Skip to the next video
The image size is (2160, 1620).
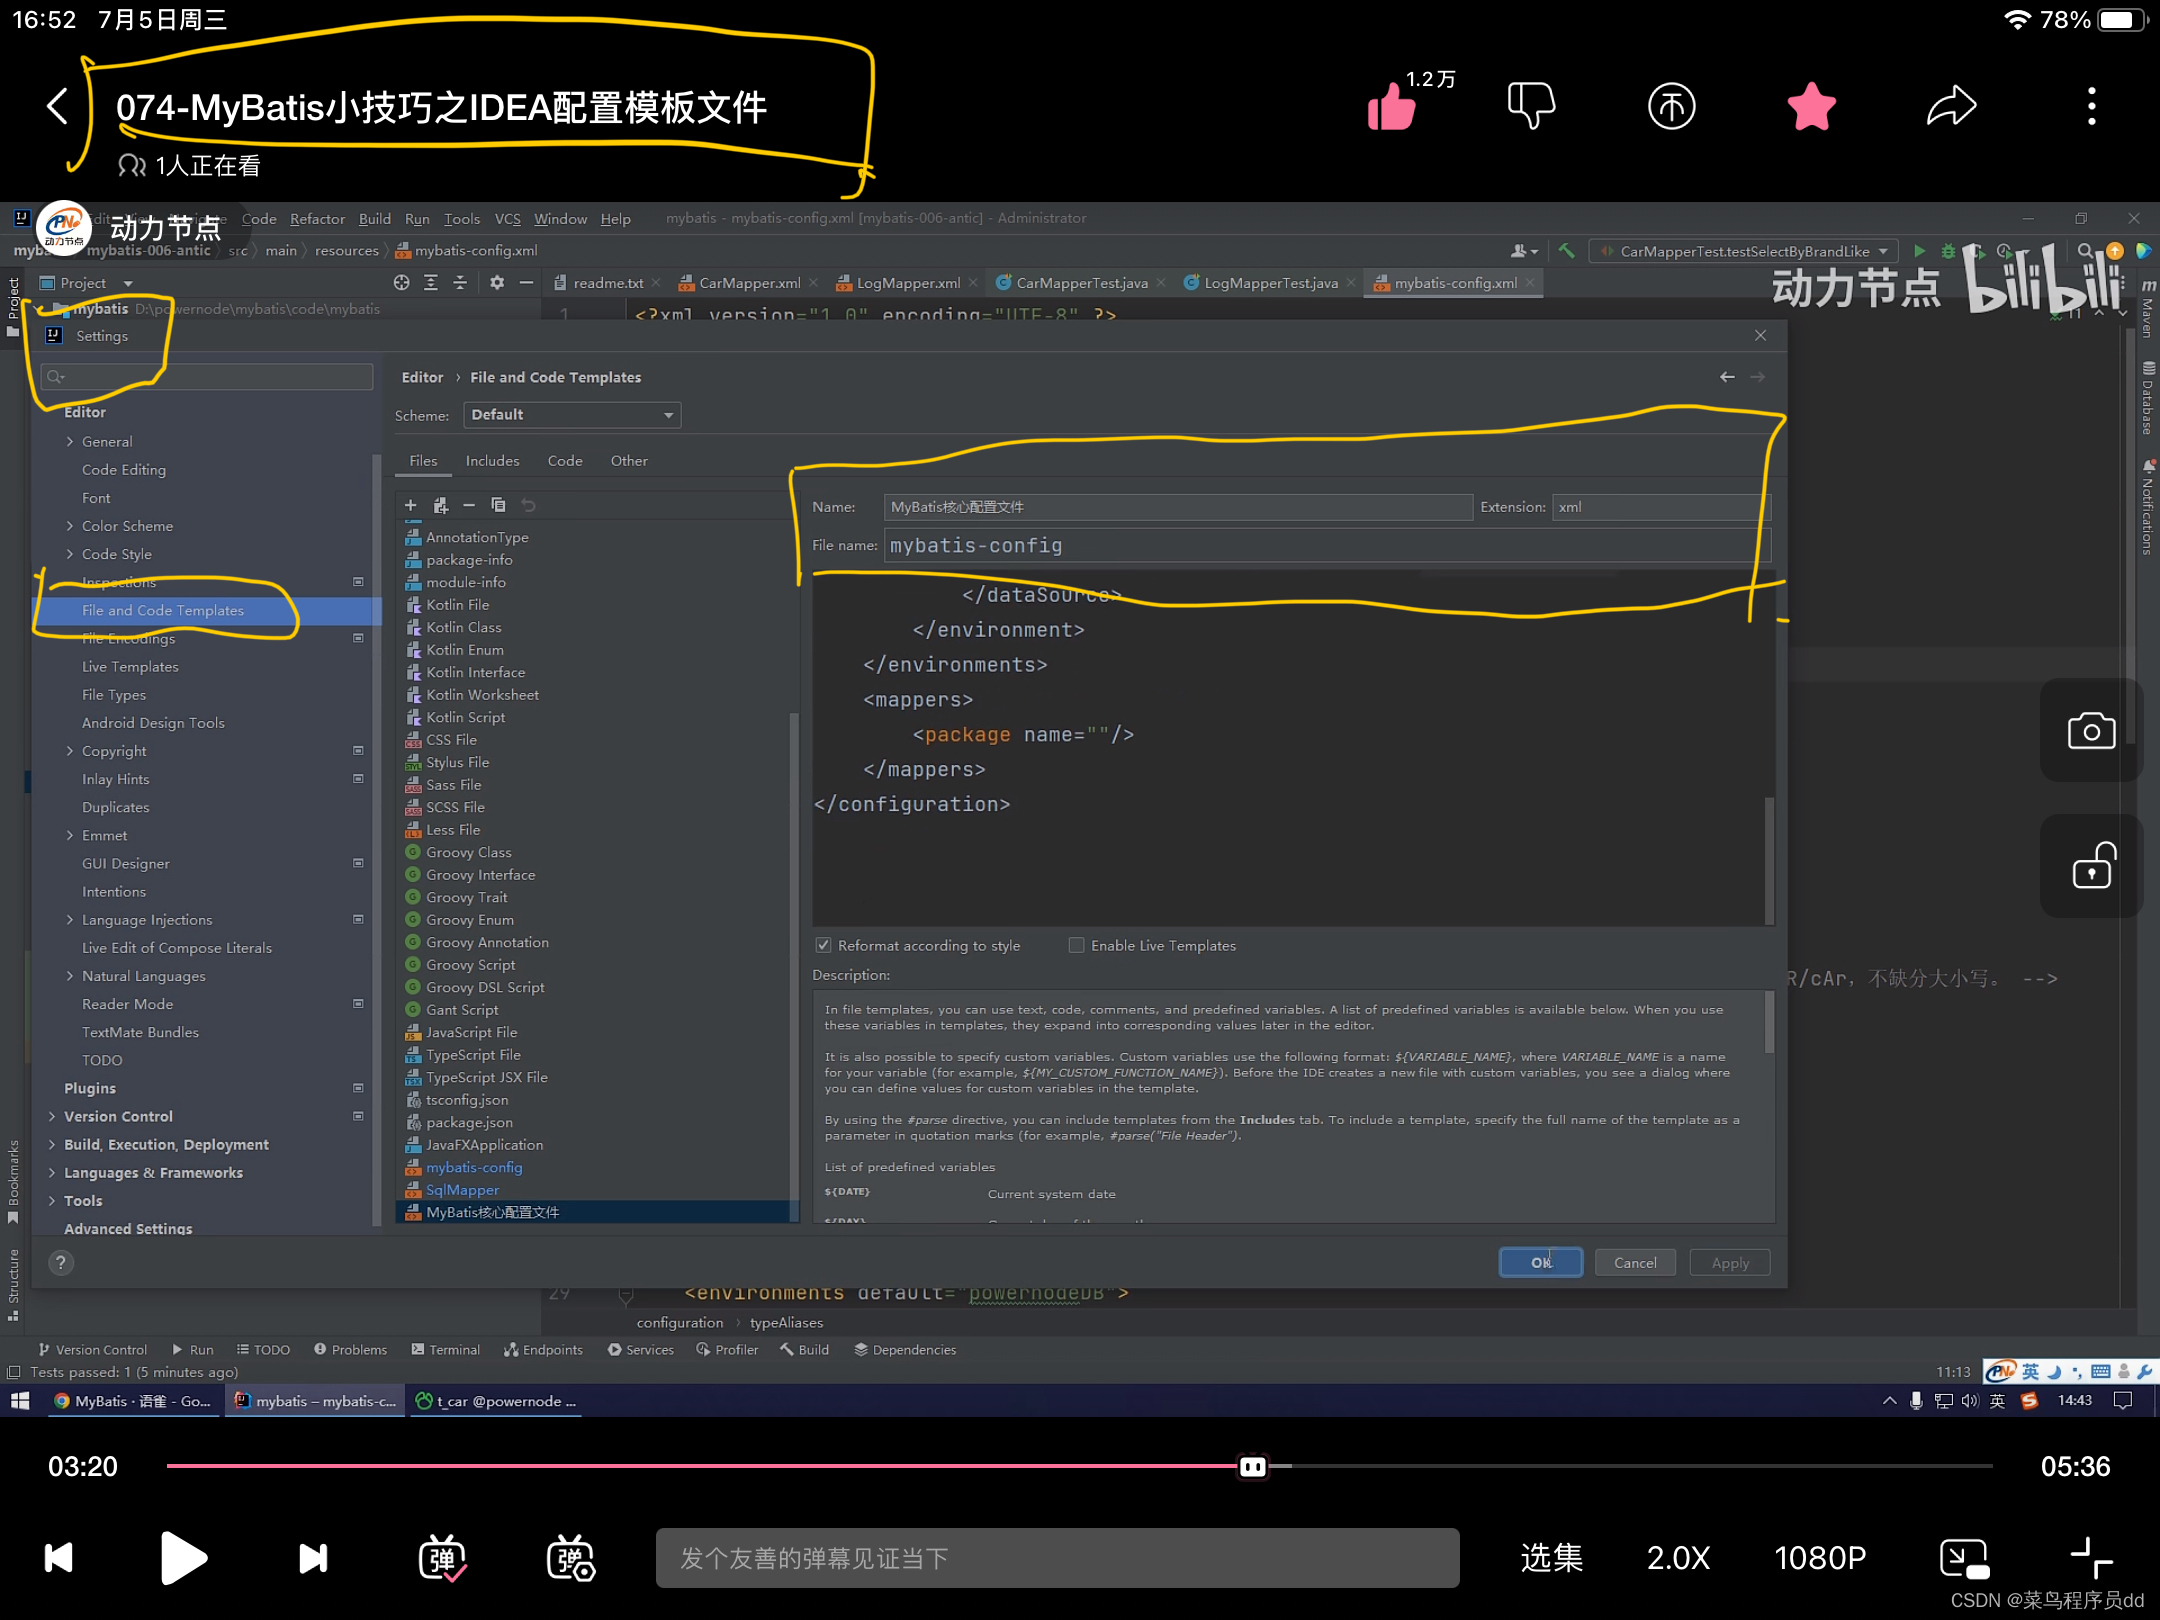click(313, 1558)
